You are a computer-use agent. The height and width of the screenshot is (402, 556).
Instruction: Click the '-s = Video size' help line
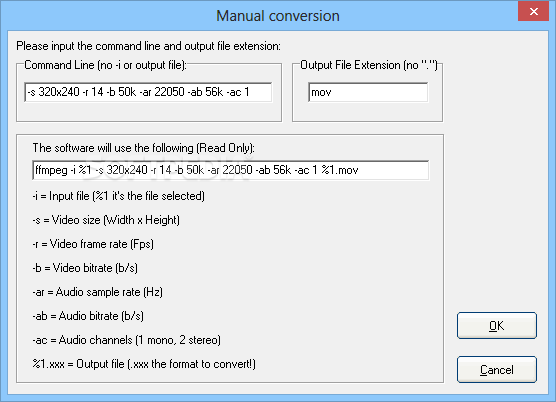pyautogui.click(x=106, y=220)
